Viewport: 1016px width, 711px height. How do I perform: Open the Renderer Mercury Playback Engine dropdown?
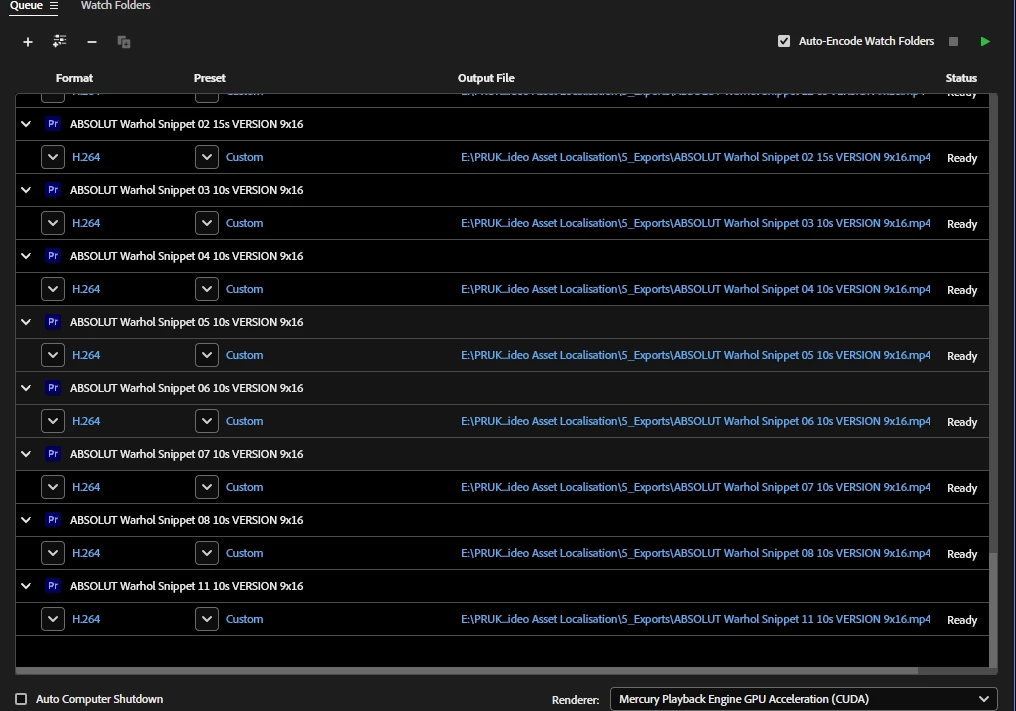(803, 699)
